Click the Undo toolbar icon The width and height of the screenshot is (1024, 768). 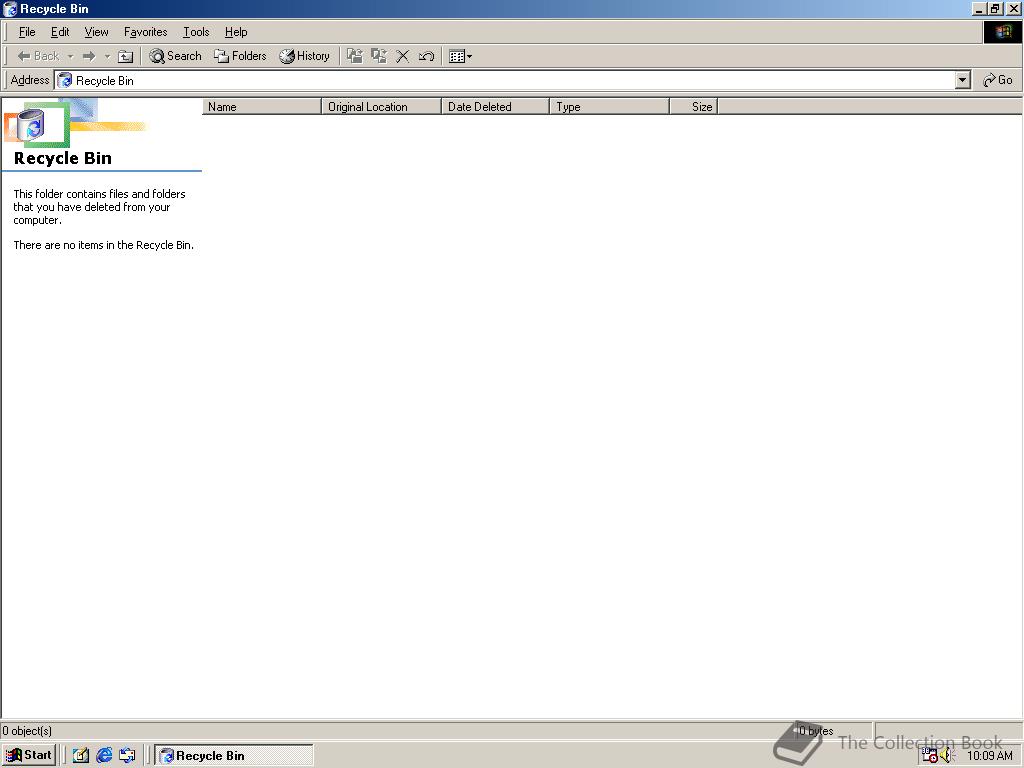tap(426, 56)
